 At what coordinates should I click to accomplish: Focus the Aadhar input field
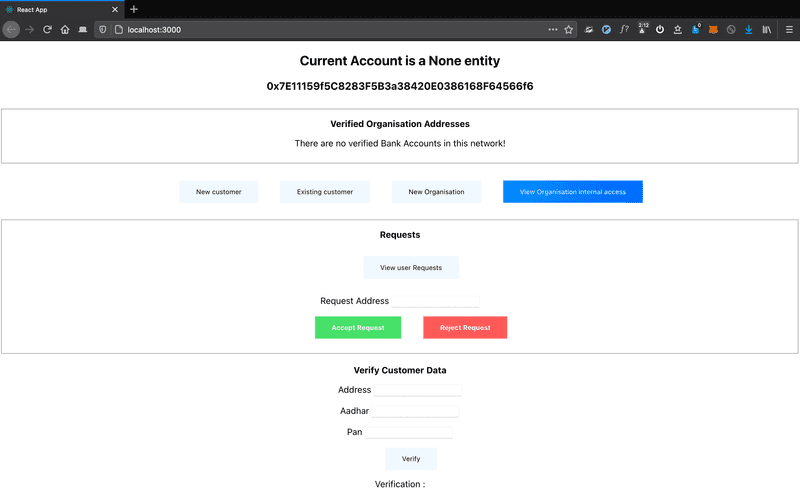pyautogui.click(x=415, y=411)
